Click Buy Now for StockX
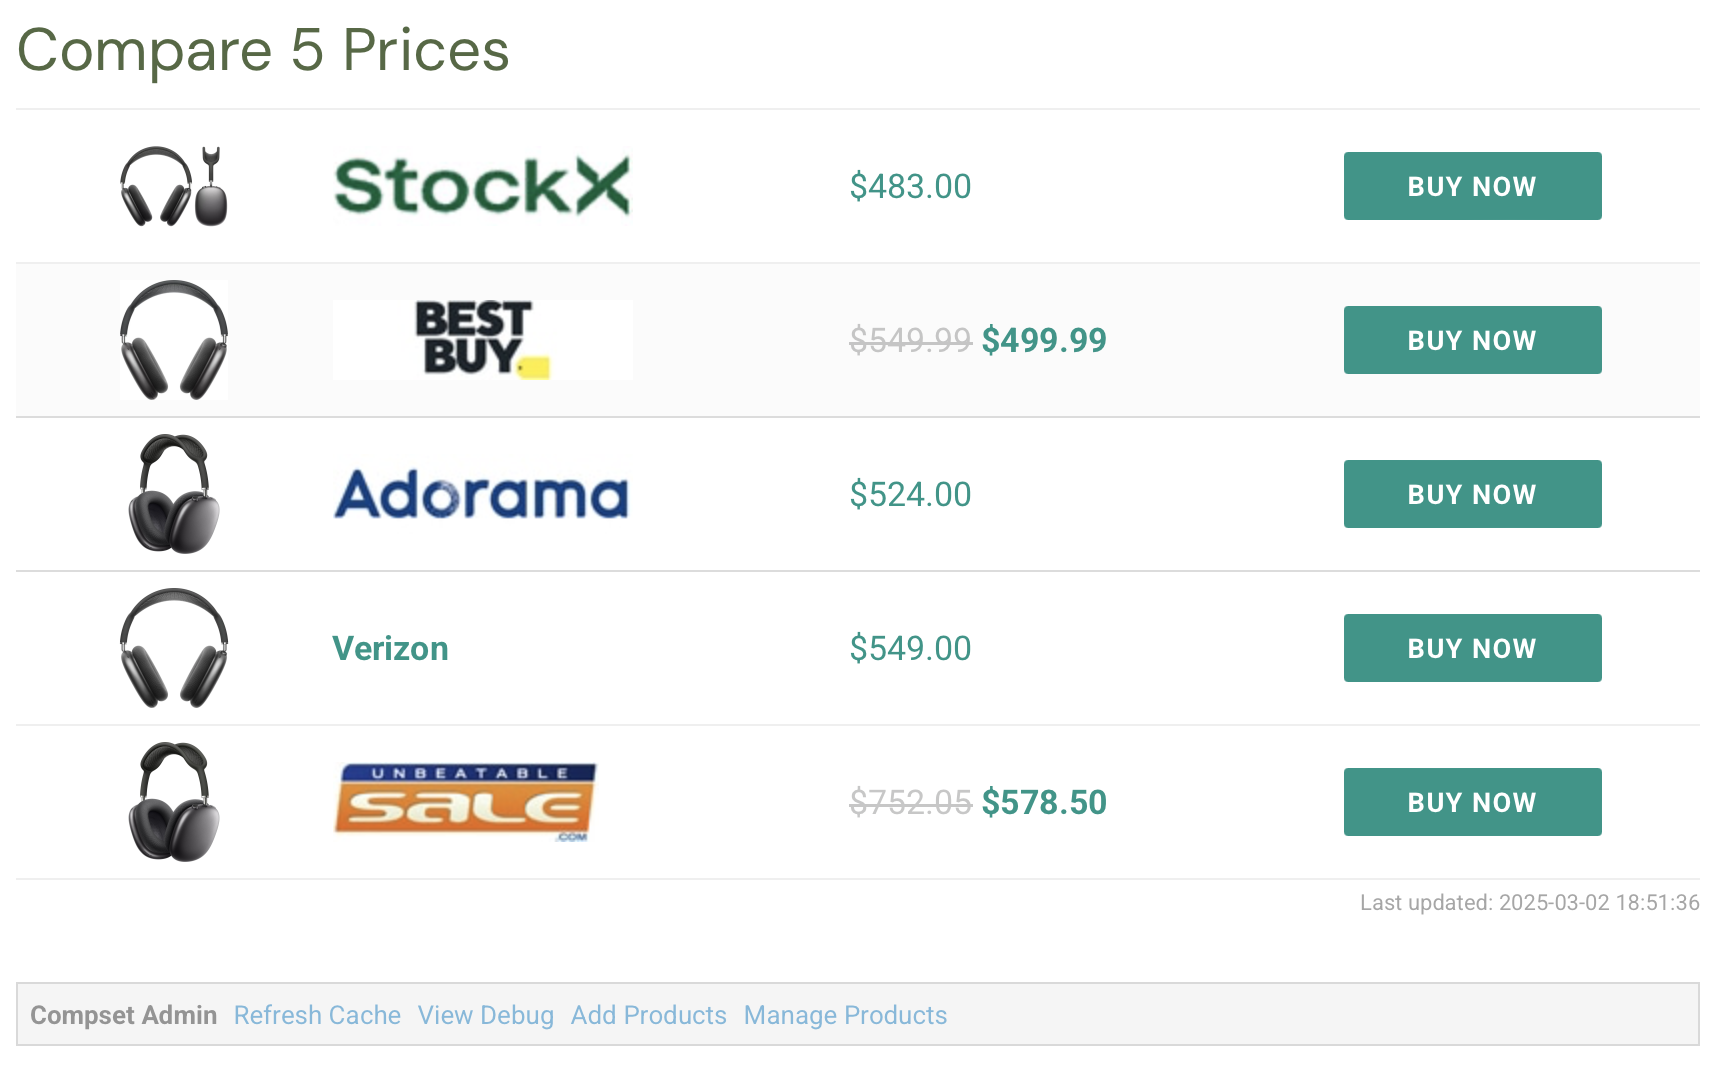1730x1082 pixels. coord(1472,186)
